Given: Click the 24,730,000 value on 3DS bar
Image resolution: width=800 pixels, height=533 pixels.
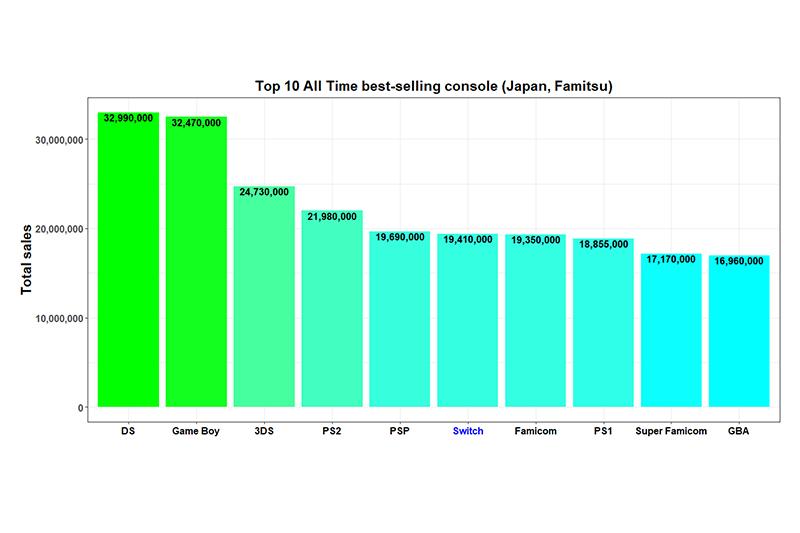Looking at the screenshot, I should [264, 192].
